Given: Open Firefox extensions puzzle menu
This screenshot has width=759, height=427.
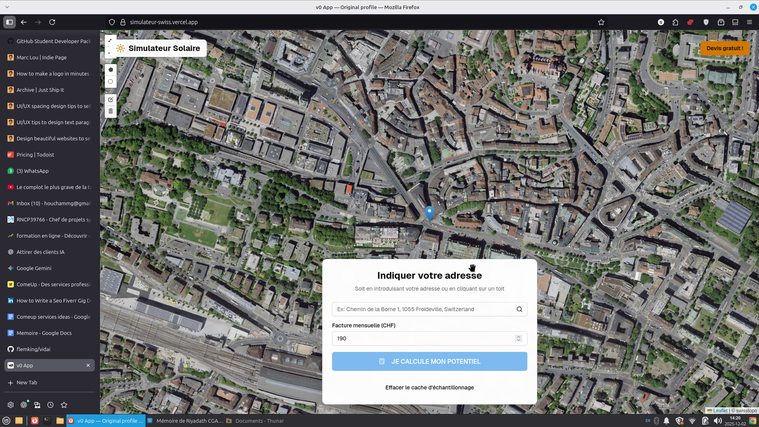Looking at the screenshot, I should pyautogui.click(x=677, y=21).
